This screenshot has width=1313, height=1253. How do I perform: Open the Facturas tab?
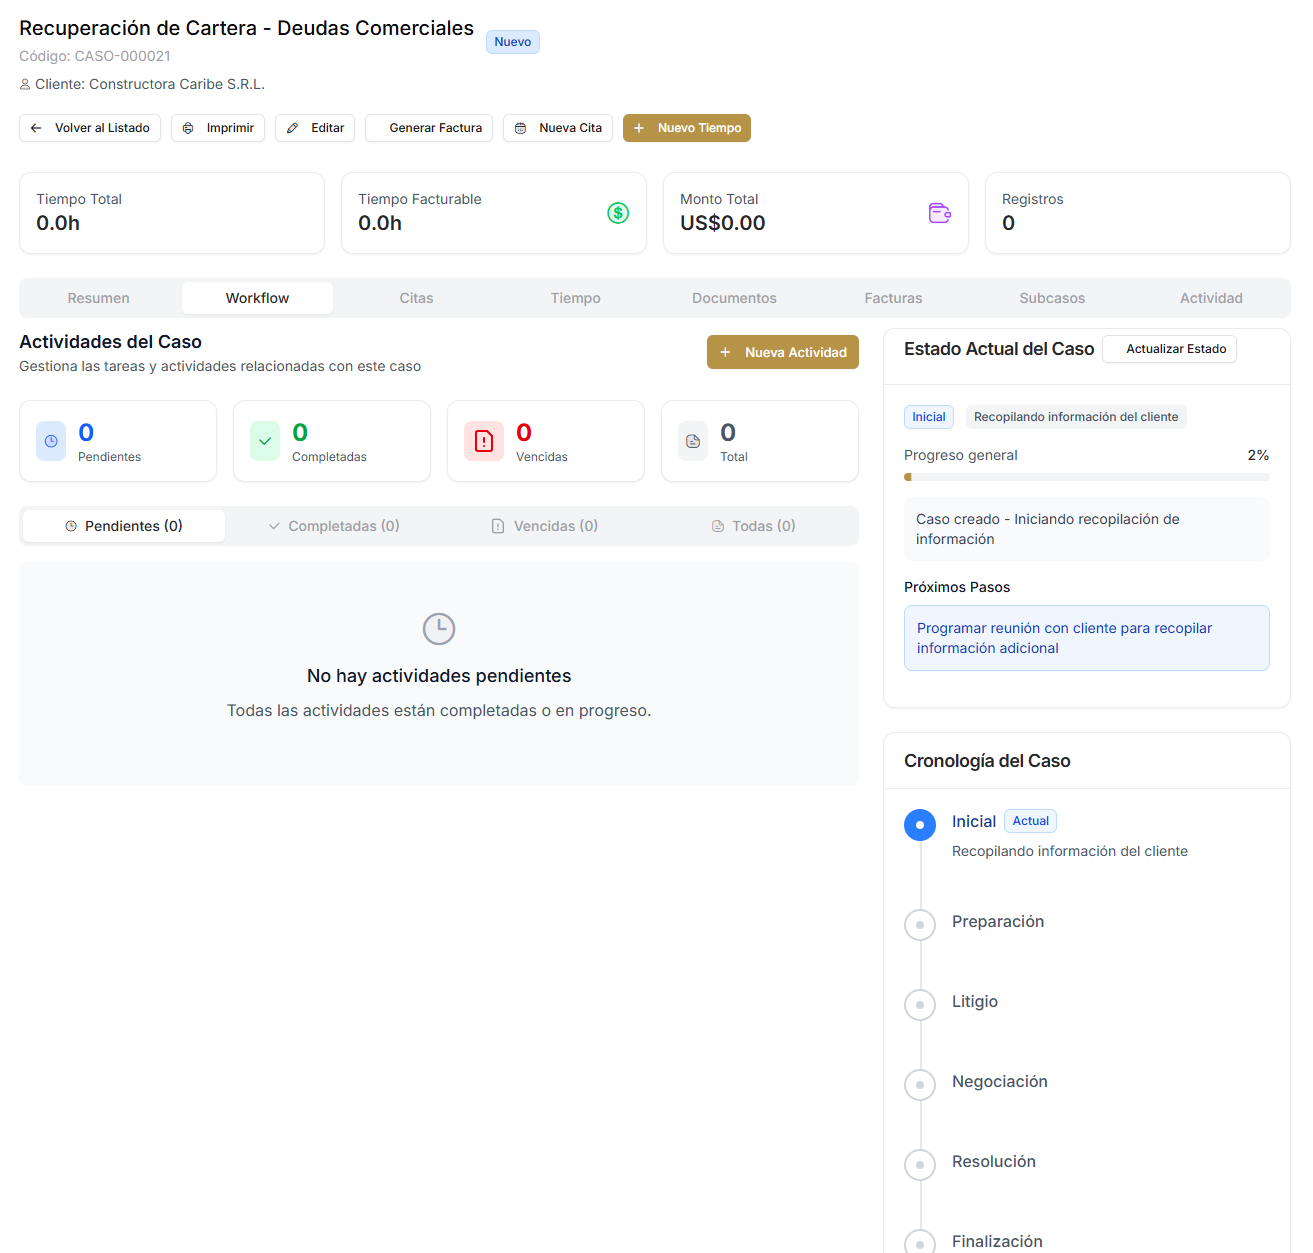[893, 298]
